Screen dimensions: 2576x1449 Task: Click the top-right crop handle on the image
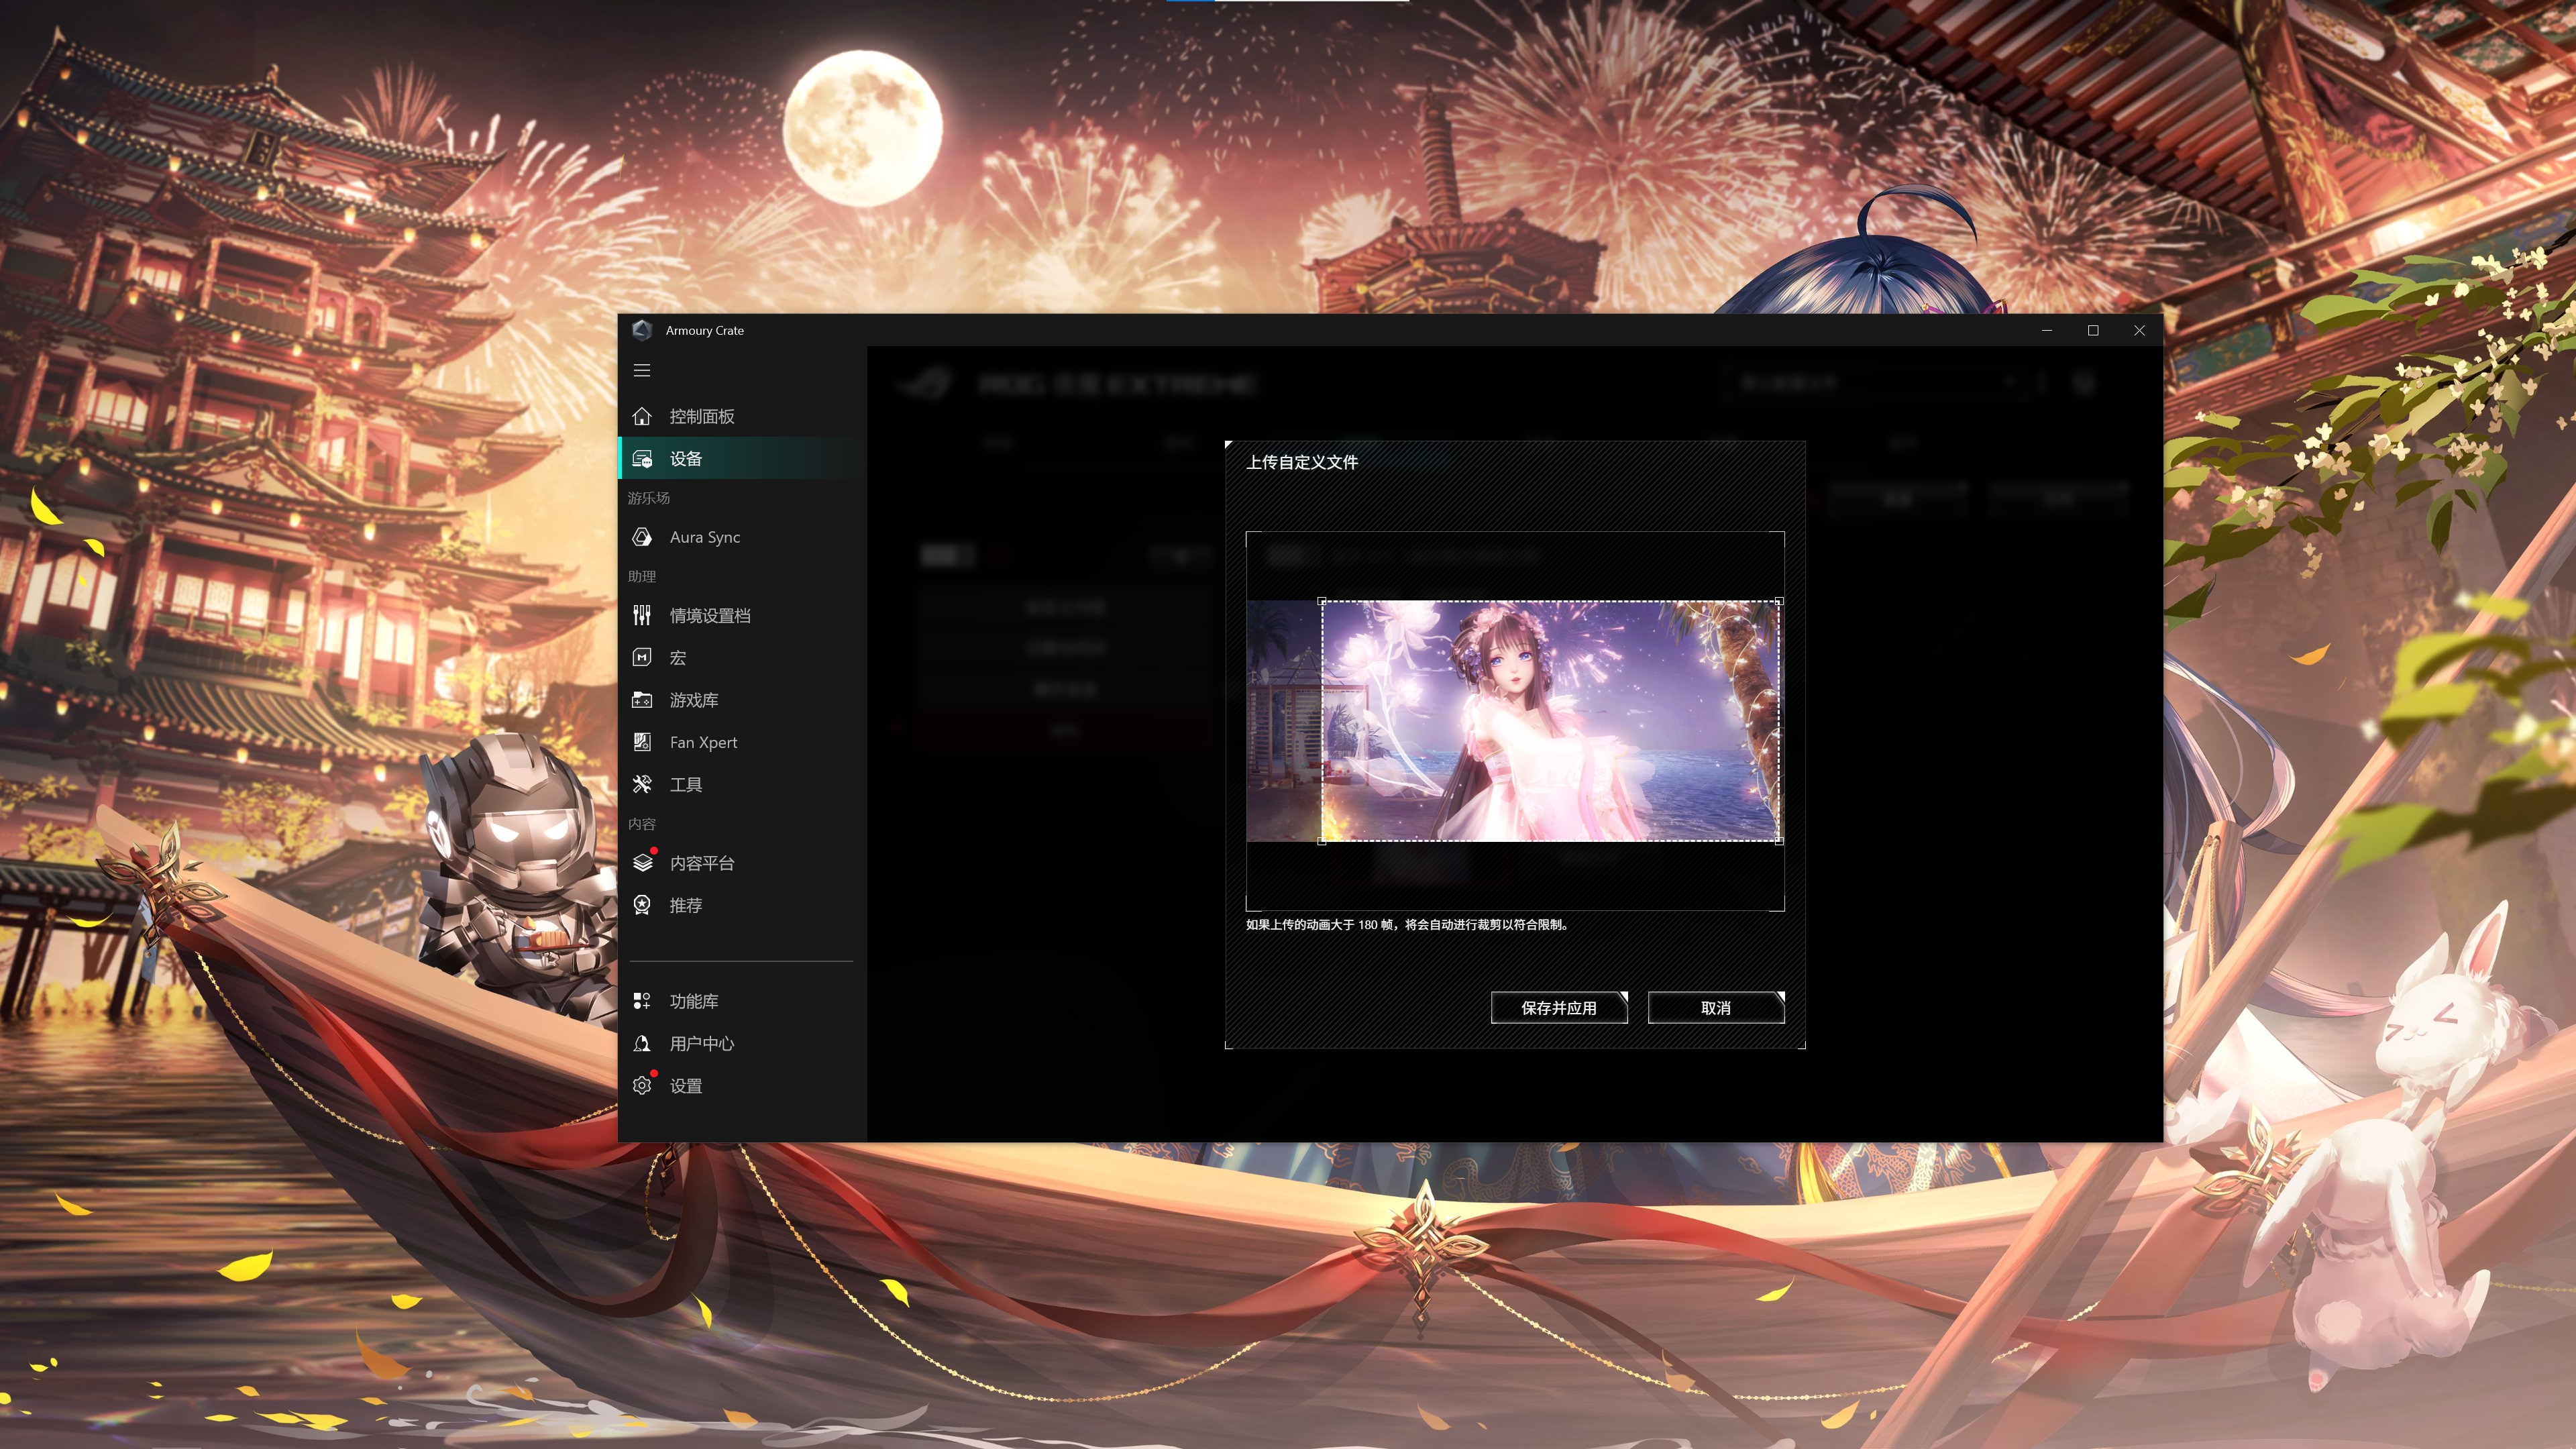[x=1779, y=601]
